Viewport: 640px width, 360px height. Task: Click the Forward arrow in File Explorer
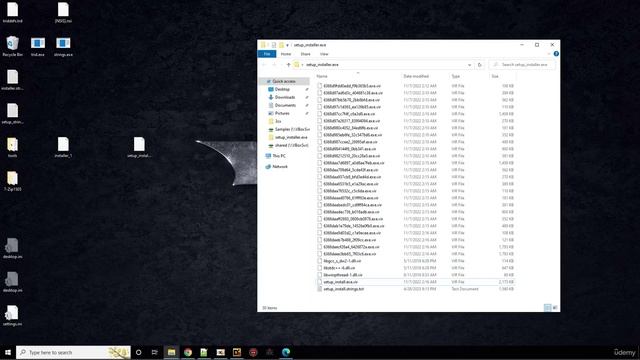274,64
